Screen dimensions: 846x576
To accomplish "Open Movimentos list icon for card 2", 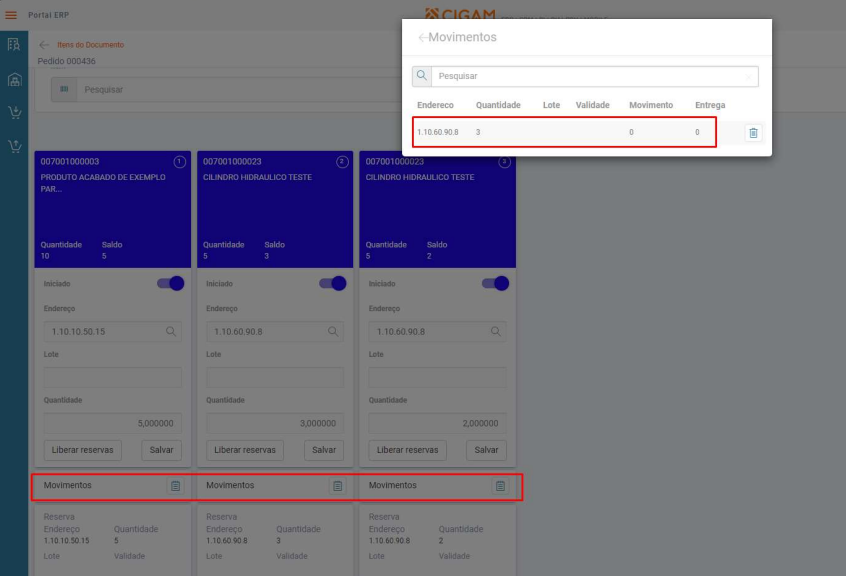I will [338, 486].
